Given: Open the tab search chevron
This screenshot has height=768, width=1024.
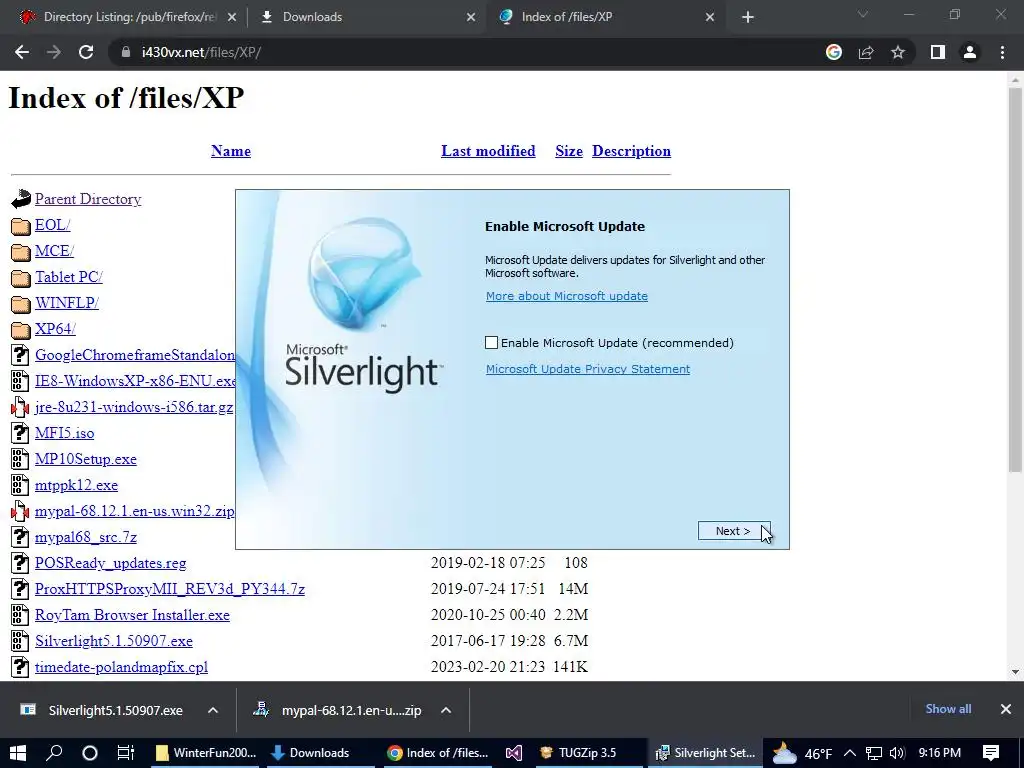Looking at the screenshot, I should coord(863,14).
